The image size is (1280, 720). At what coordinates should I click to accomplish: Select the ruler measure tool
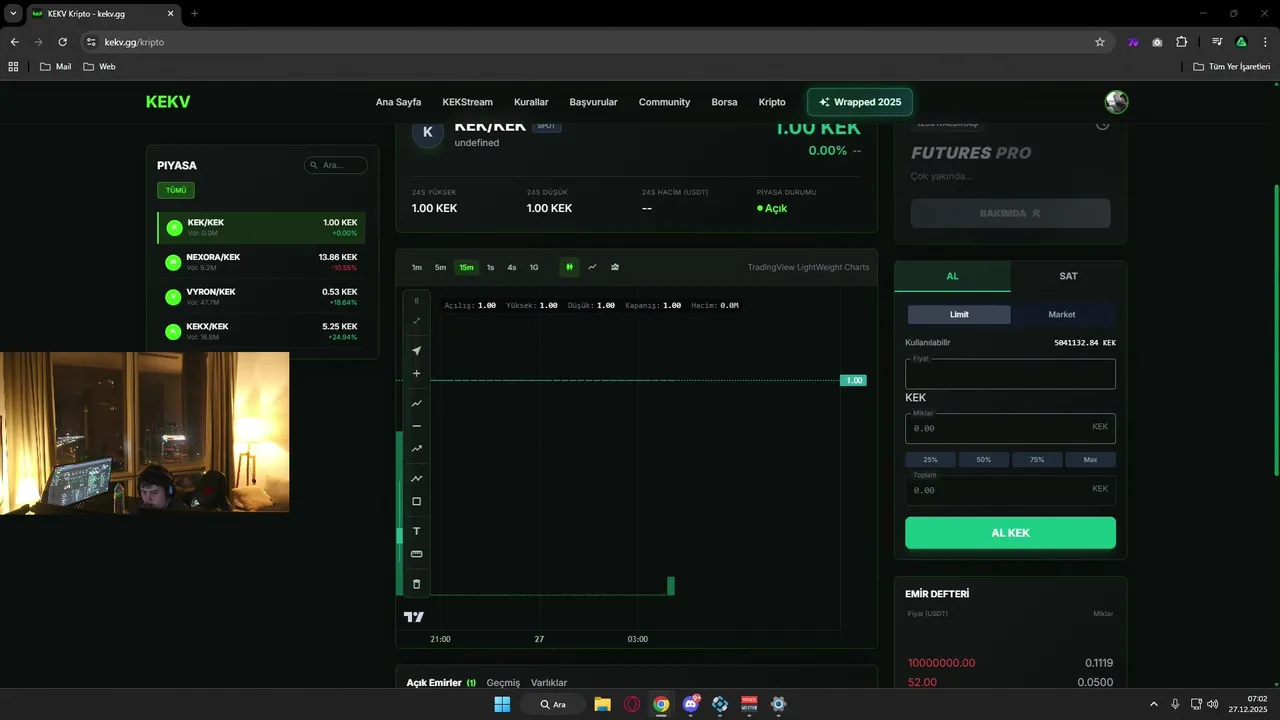pos(417,554)
